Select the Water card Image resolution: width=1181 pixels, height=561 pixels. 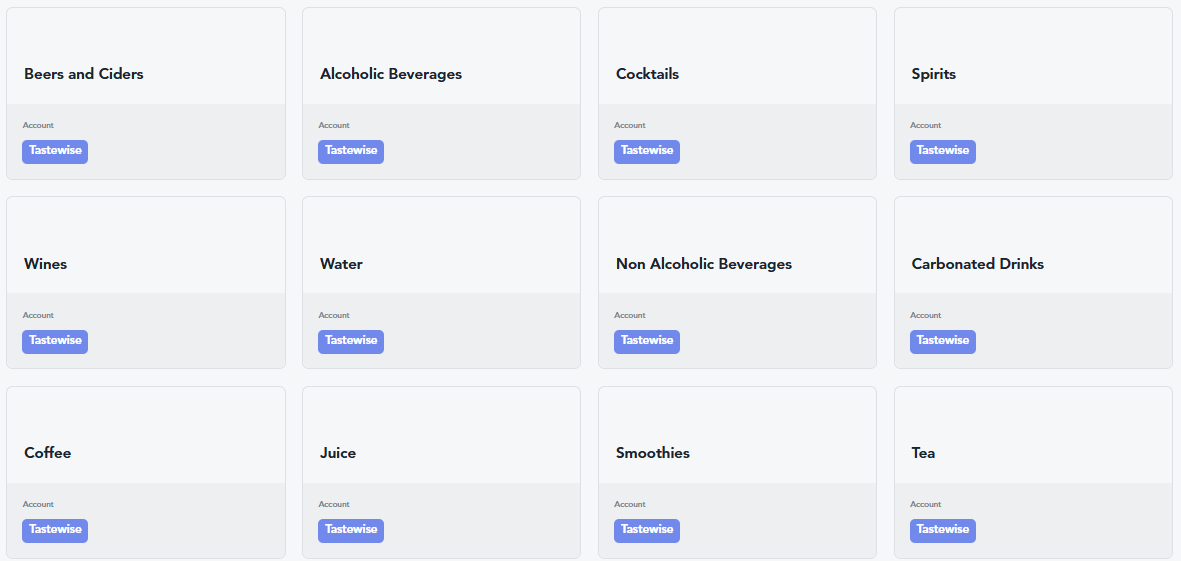point(341,264)
